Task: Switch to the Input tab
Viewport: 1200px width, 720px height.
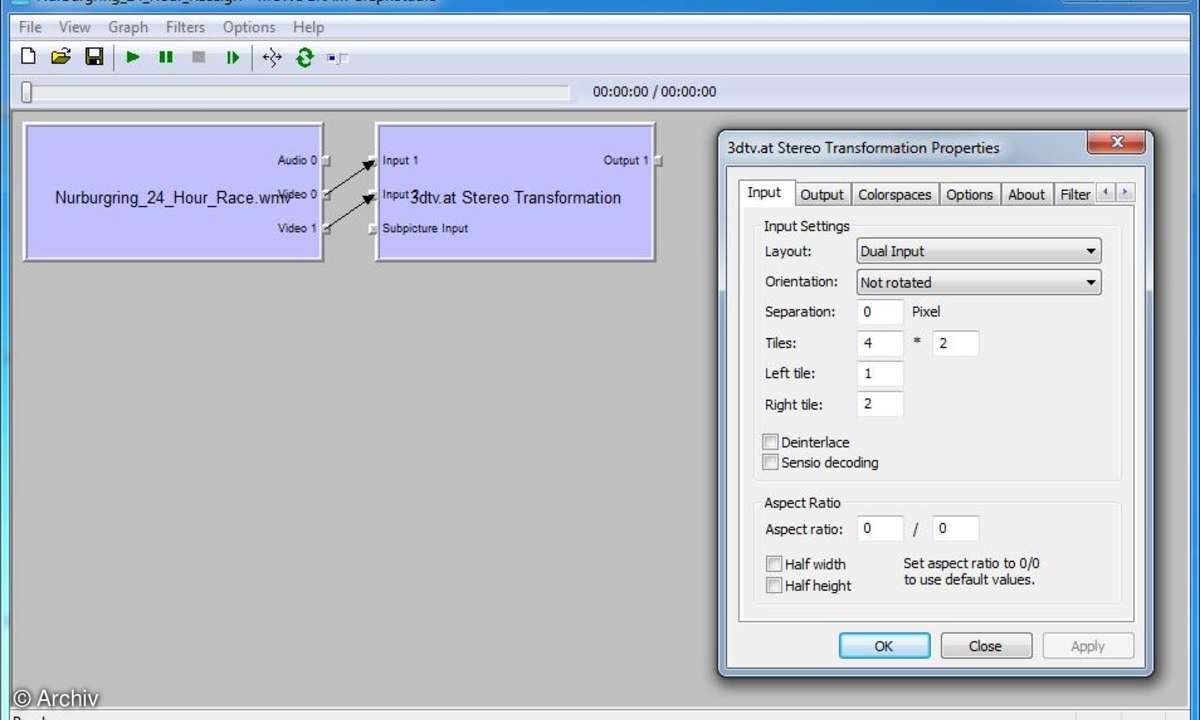Action: (765, 193)
